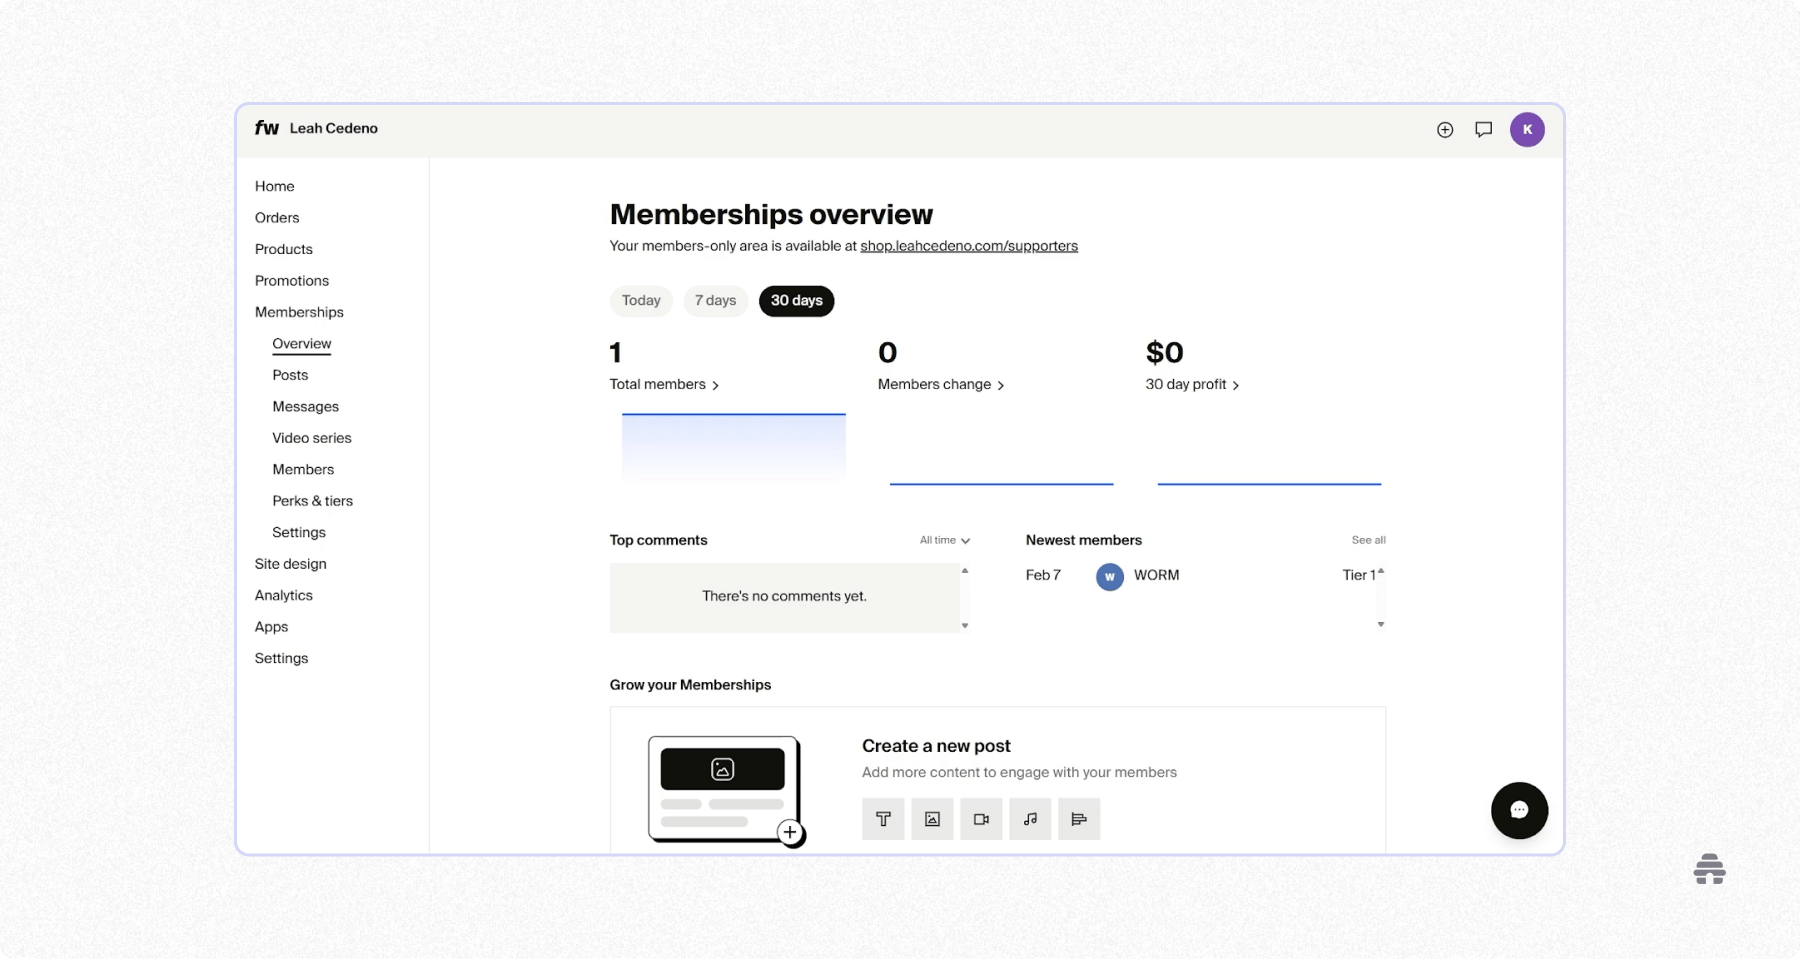Expand the 30 day profit details

click(1235, 385)
